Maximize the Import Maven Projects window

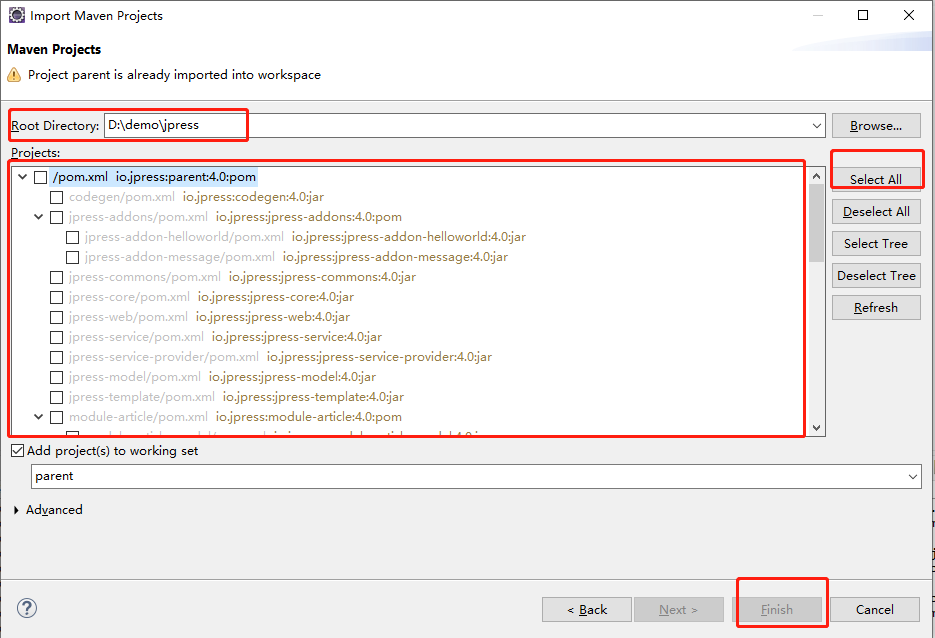click(863, 15)
